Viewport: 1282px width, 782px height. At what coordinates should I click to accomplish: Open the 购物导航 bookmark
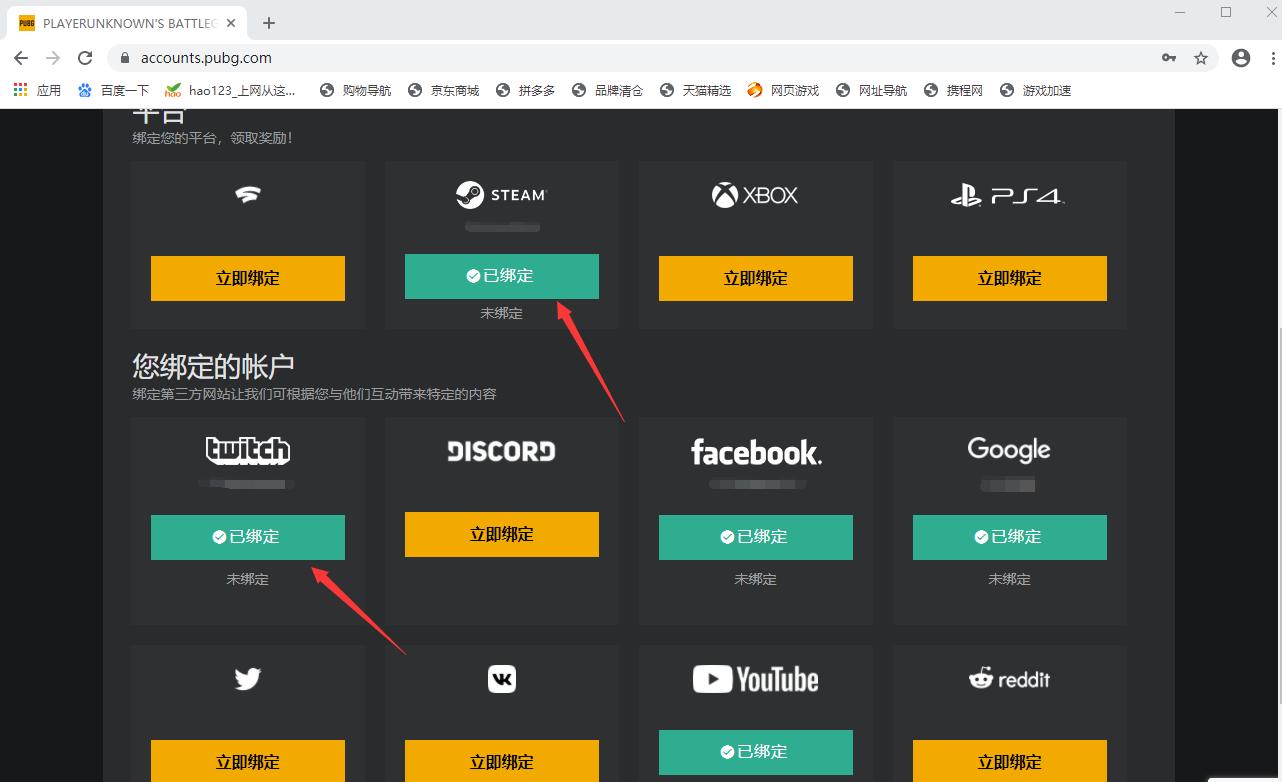click(x=355, y=90)
